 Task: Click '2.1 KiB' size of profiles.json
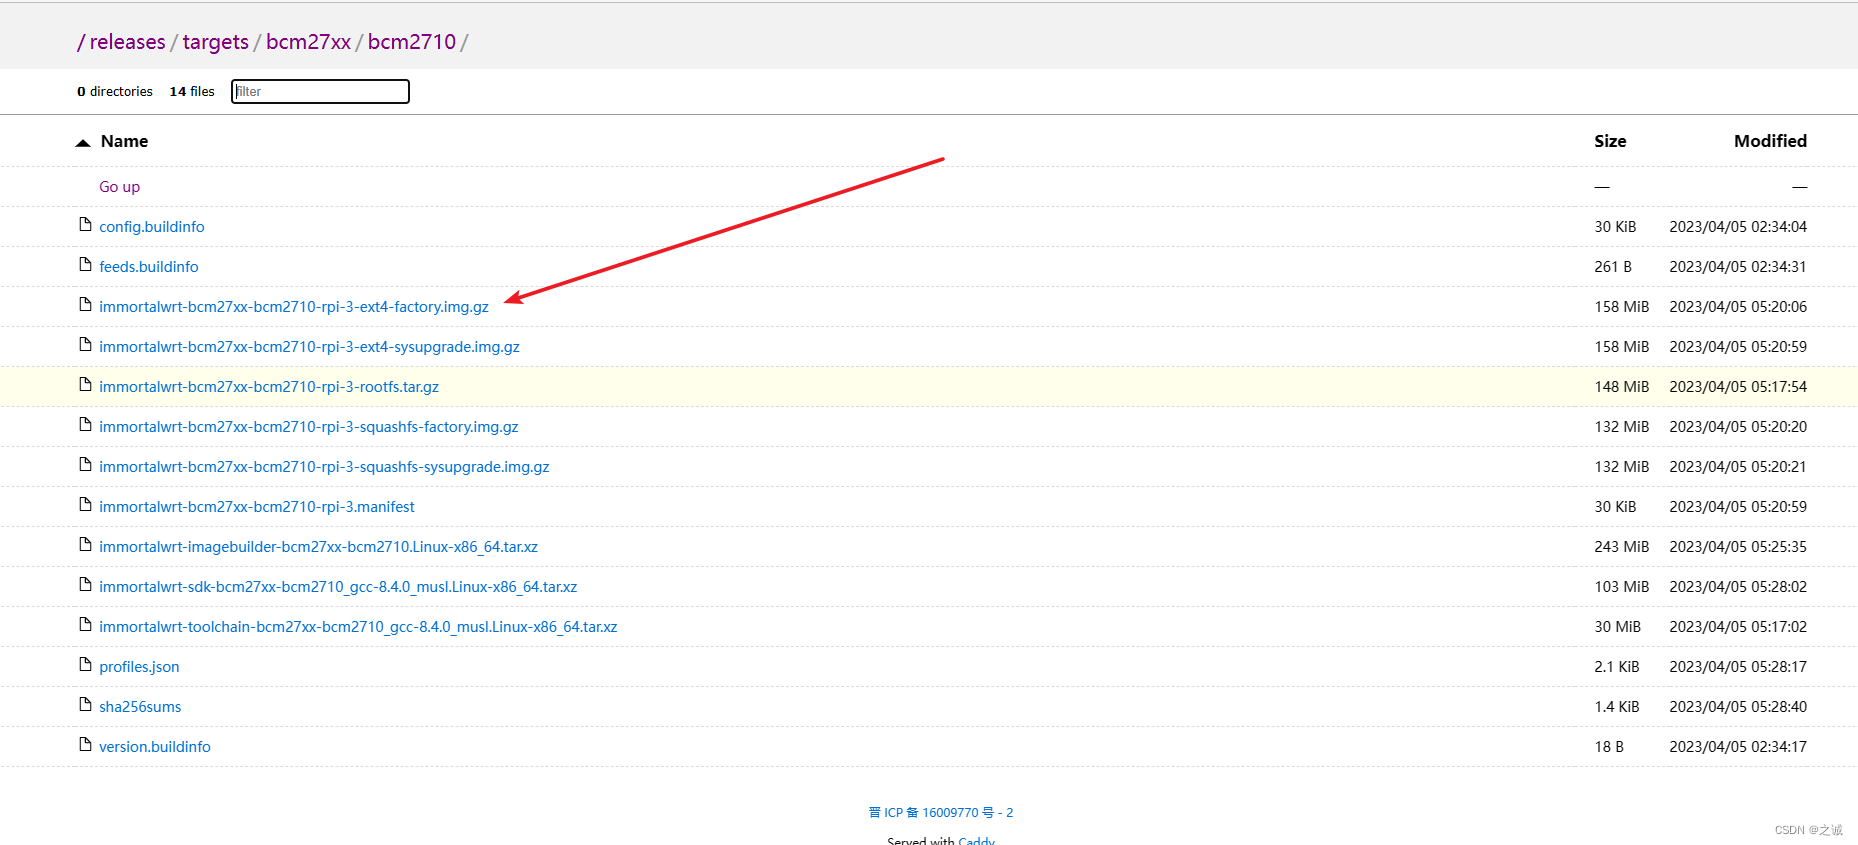pyautogui.click(x=1616, y=667)
